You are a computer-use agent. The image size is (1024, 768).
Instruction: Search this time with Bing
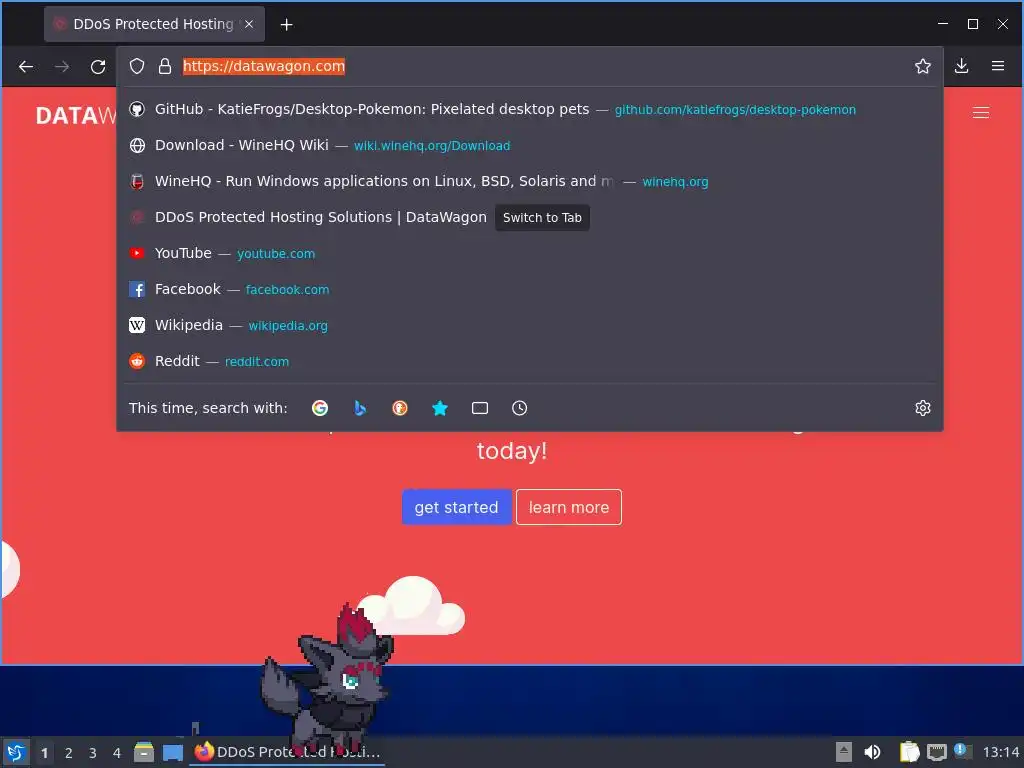coord(360,408)
